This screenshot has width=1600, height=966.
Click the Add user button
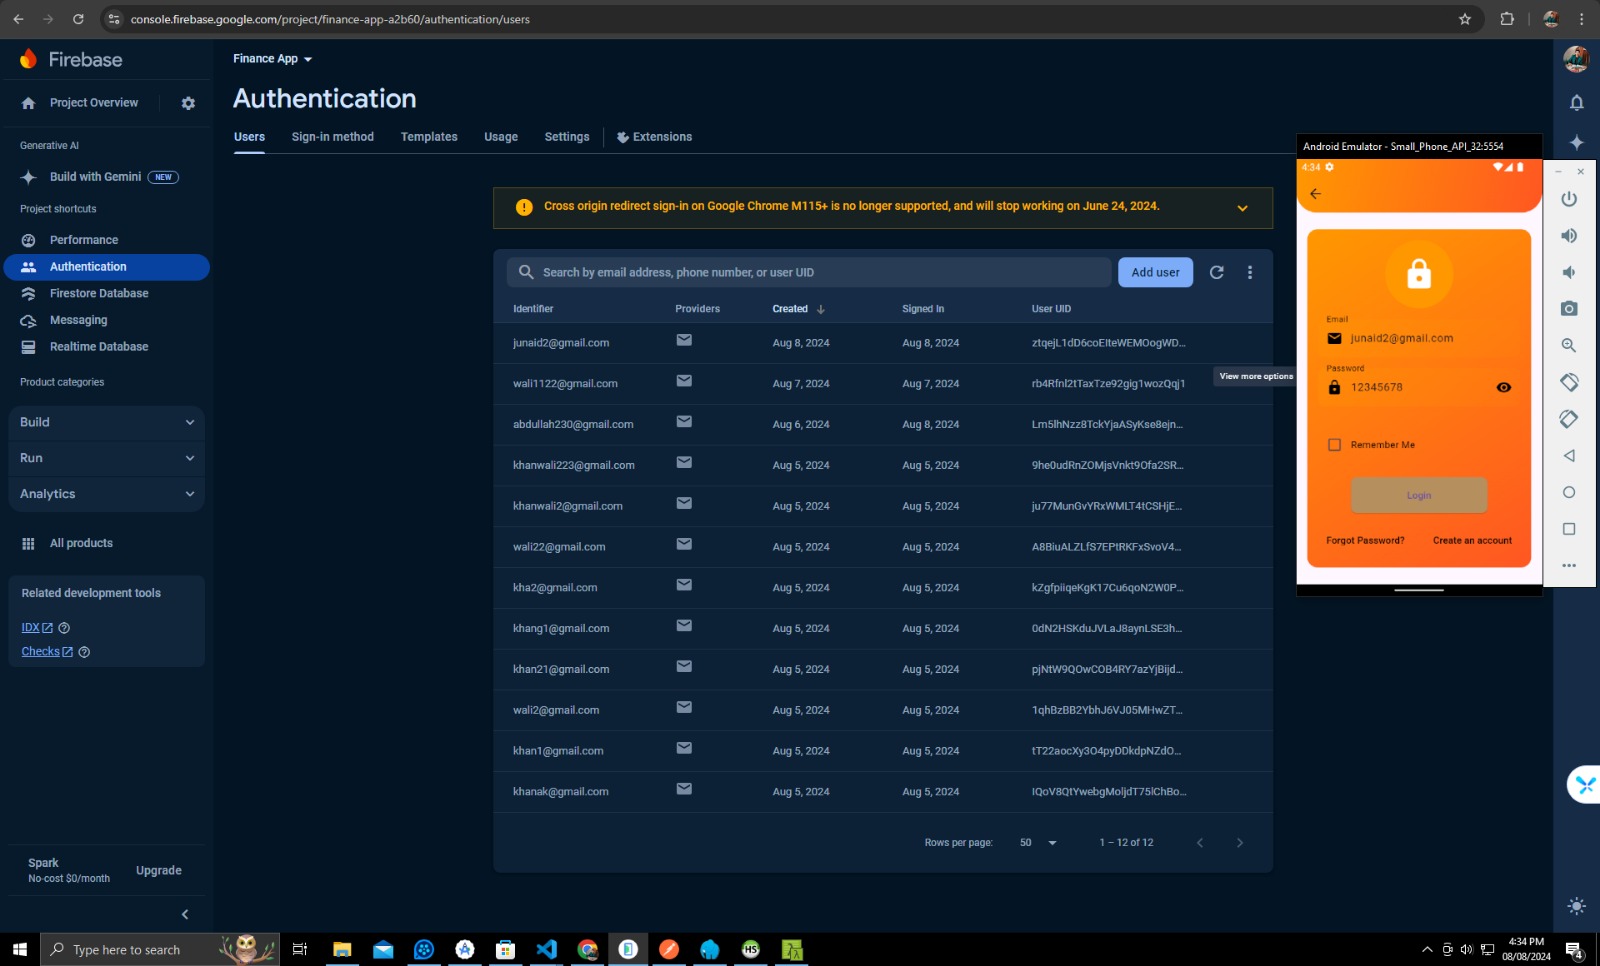tap(1155, 272)
